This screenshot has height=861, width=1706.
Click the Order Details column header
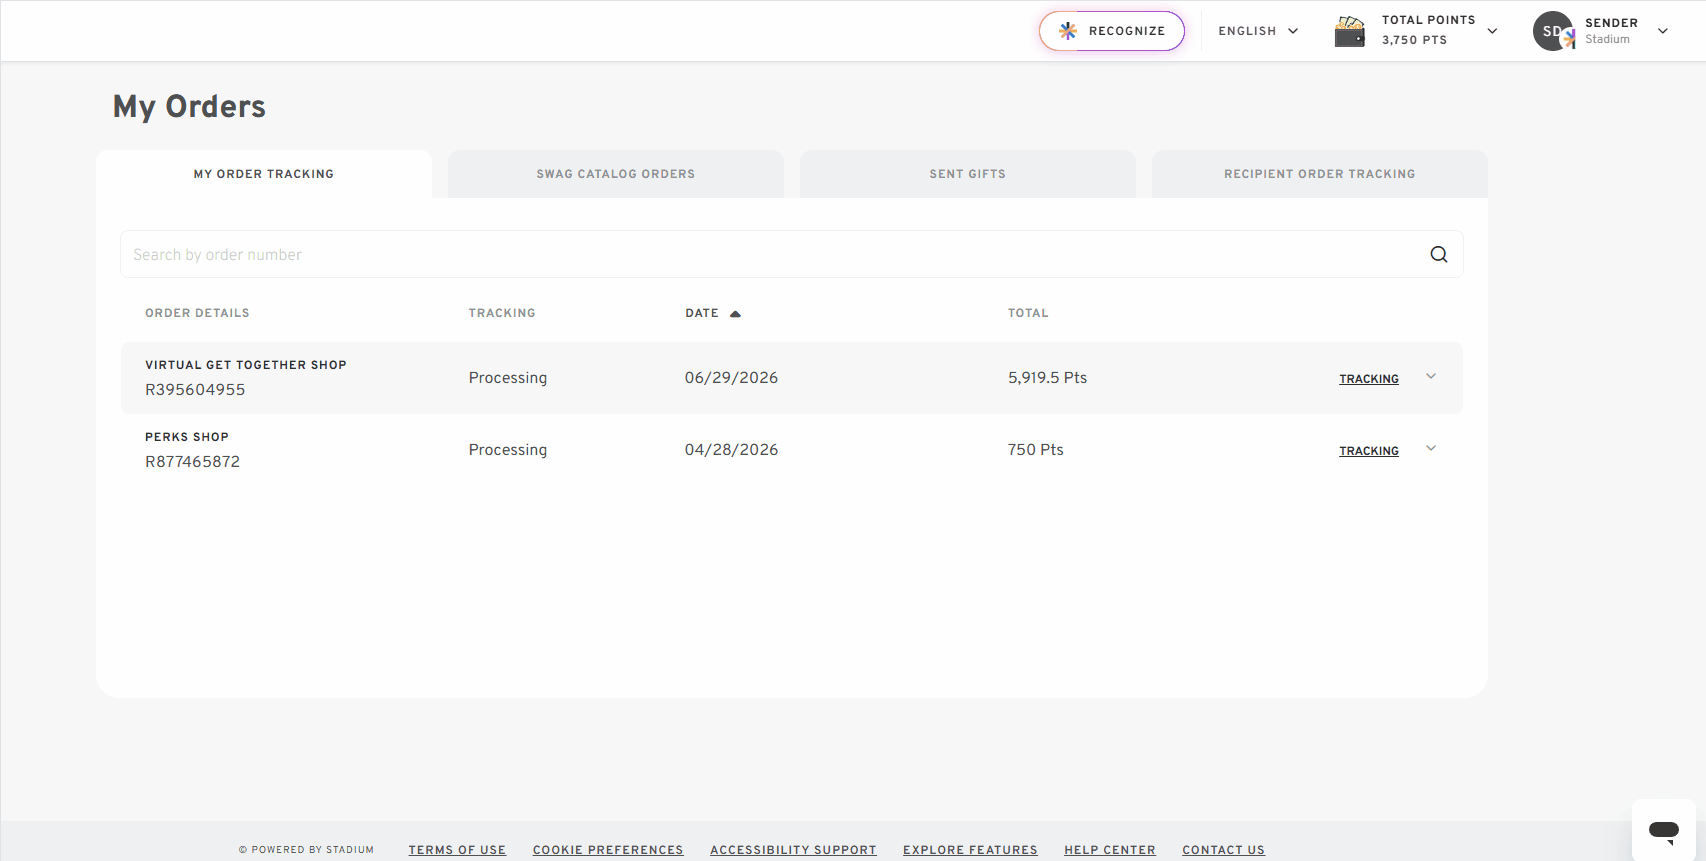click(x=197, y=313)
